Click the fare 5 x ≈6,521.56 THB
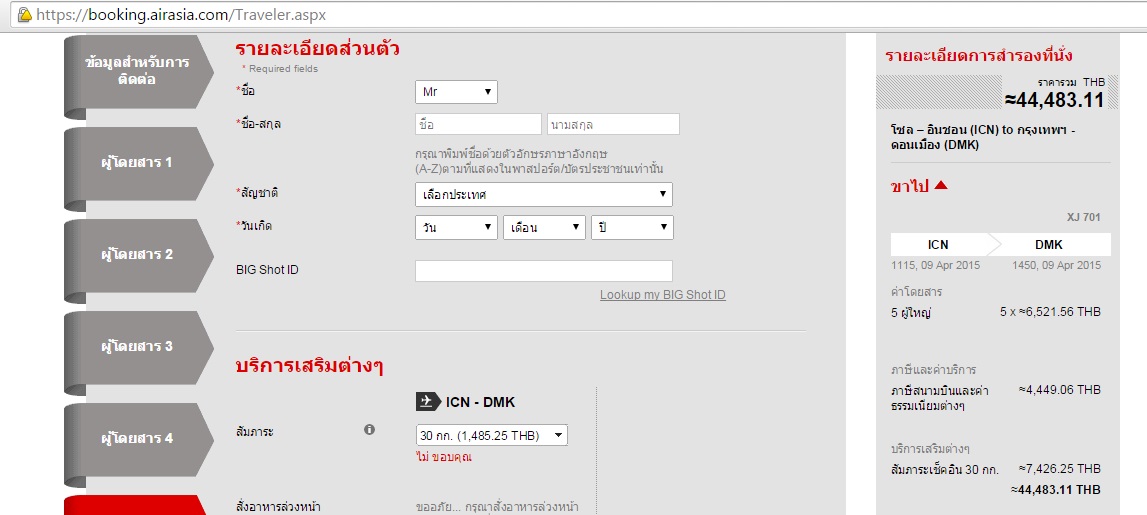Image resolution: width=1147 pixels, height=515 pixels. click(x=1050, y=312)
